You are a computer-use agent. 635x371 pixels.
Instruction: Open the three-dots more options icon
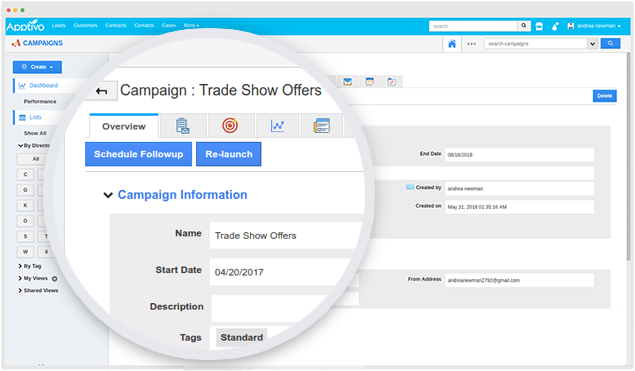[x=471, y=44]
